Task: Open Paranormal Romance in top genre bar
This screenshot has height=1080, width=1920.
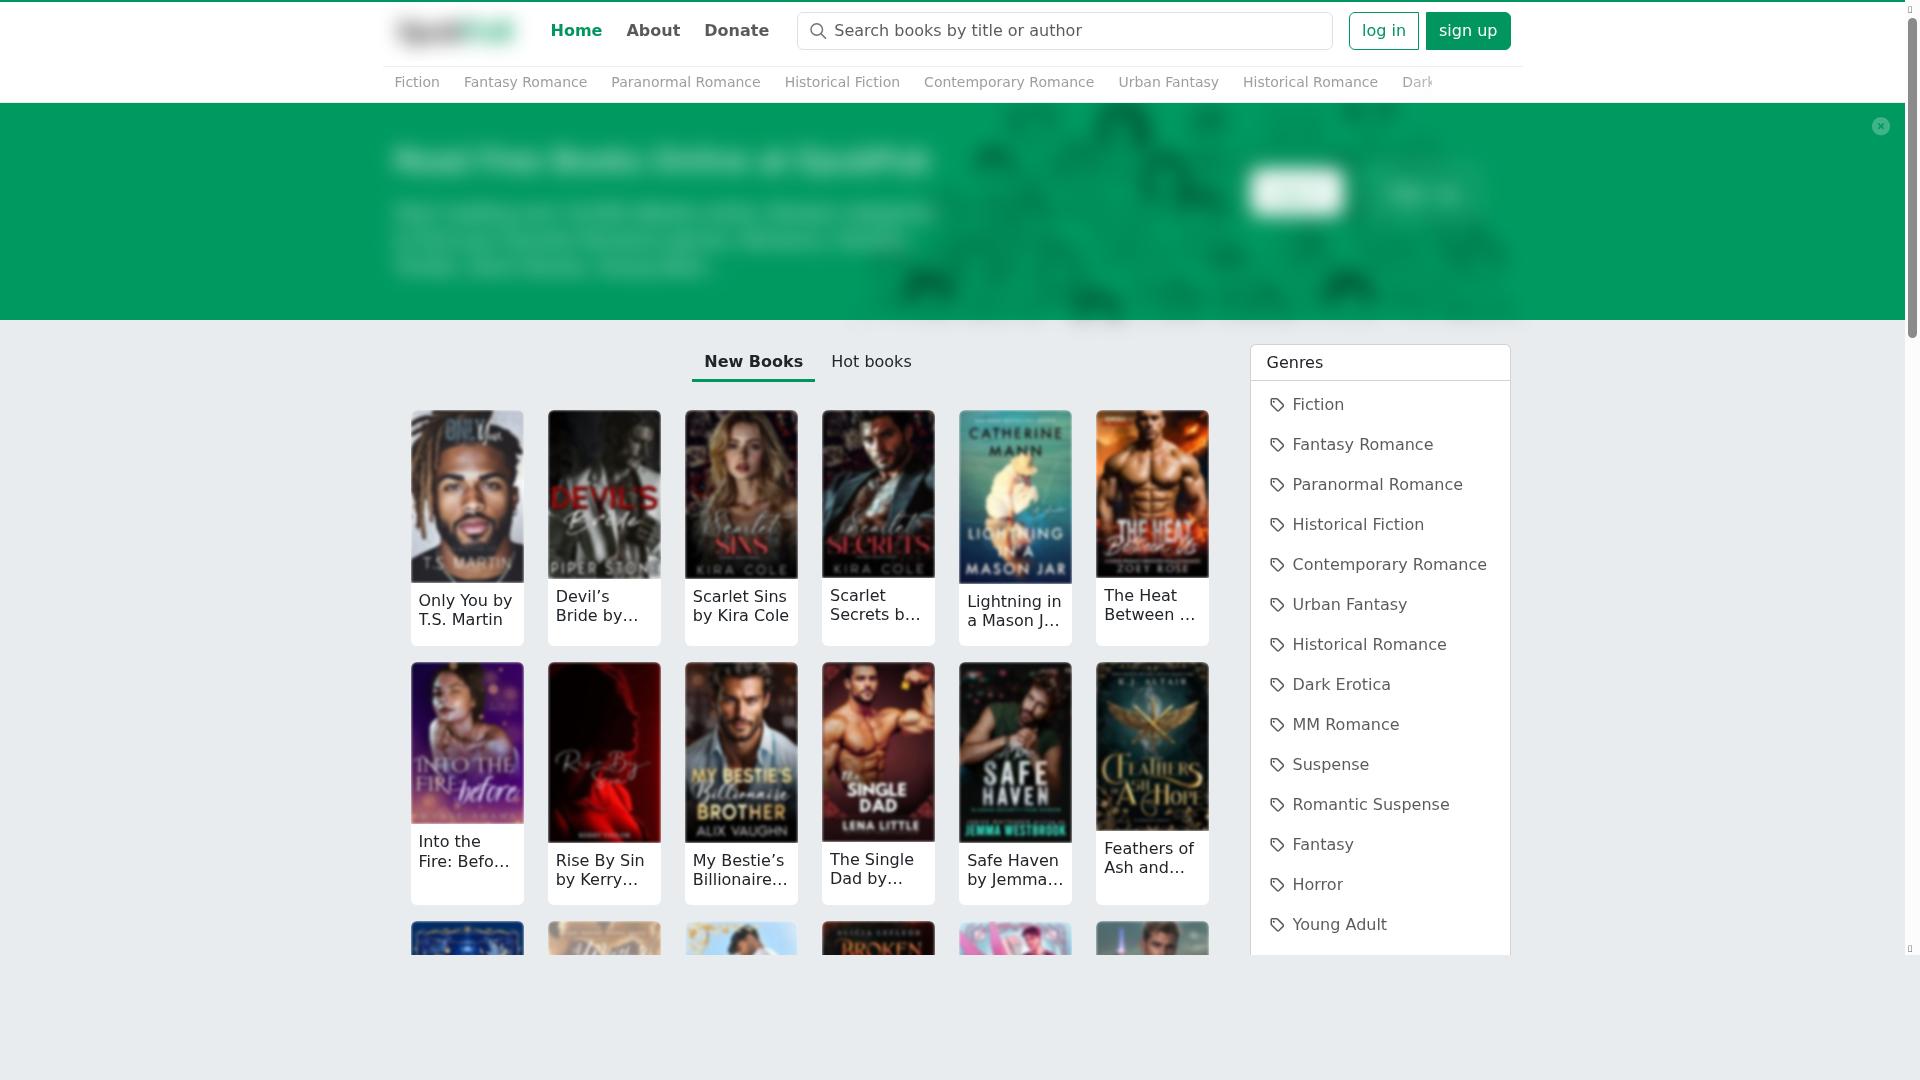Action: [x=685, y=82]
